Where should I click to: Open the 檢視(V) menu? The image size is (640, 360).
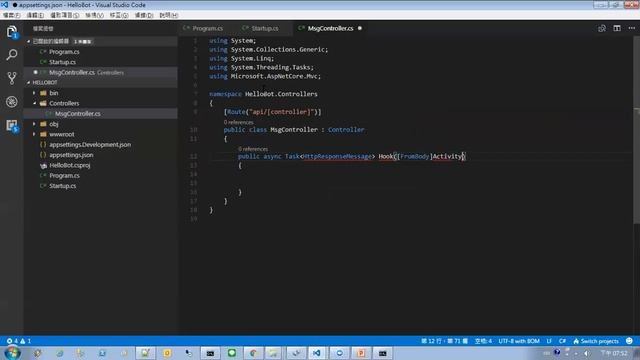(x=94, y=15)
